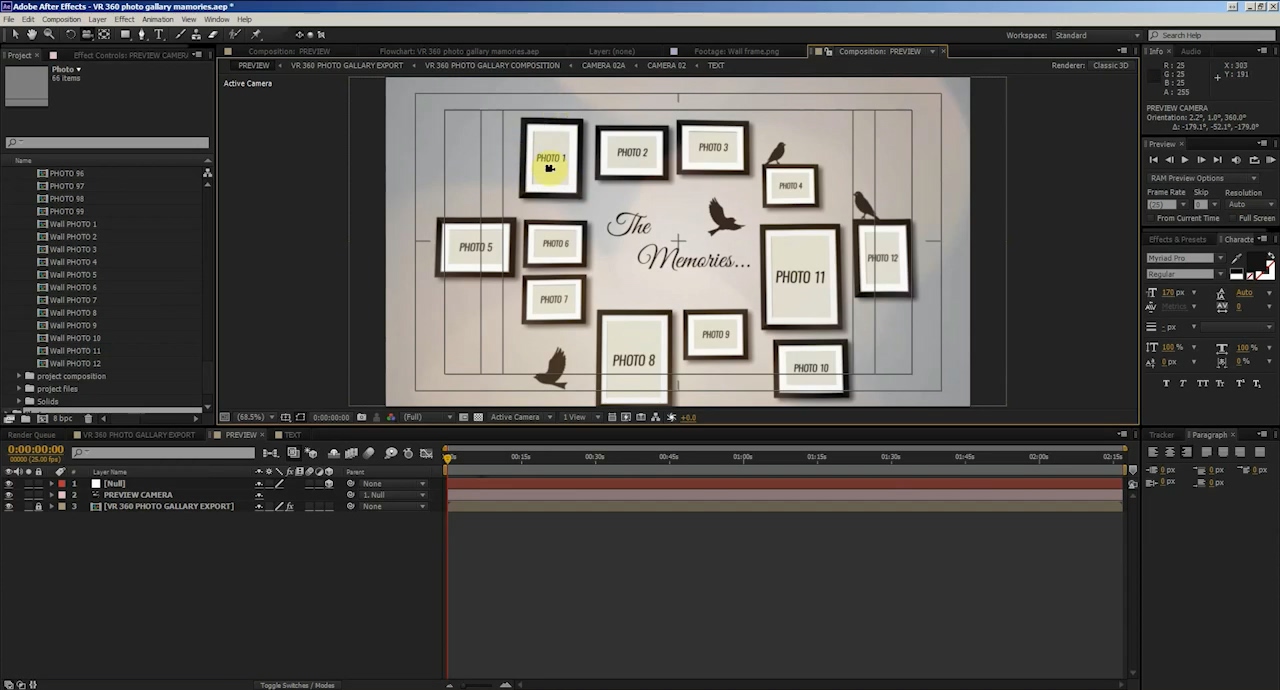Expand the project composition folder

point(19,376)
